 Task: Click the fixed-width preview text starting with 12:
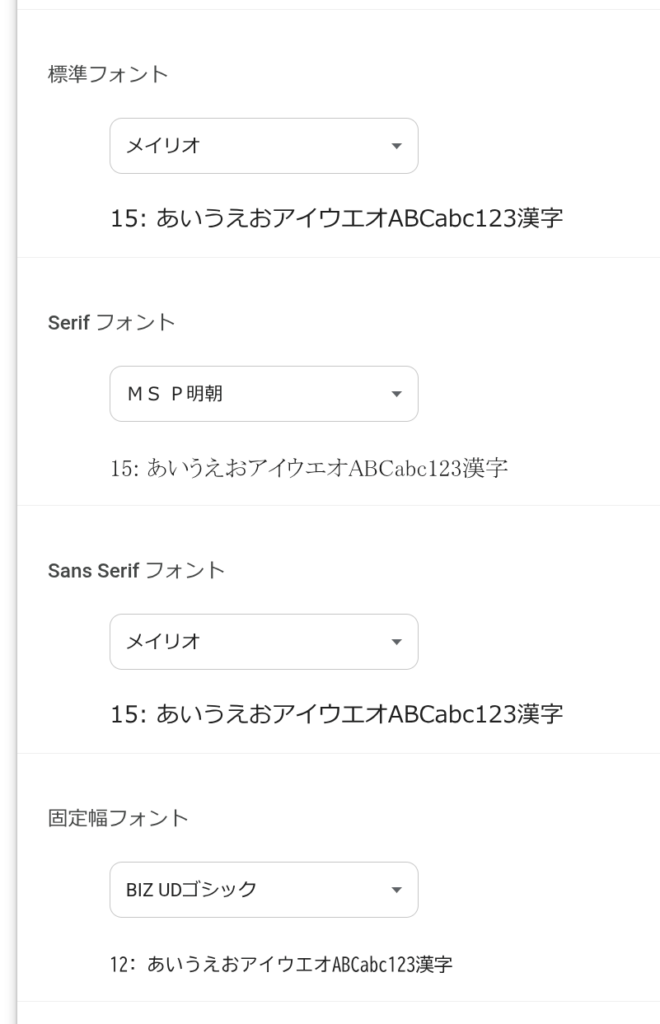(281, 965)
